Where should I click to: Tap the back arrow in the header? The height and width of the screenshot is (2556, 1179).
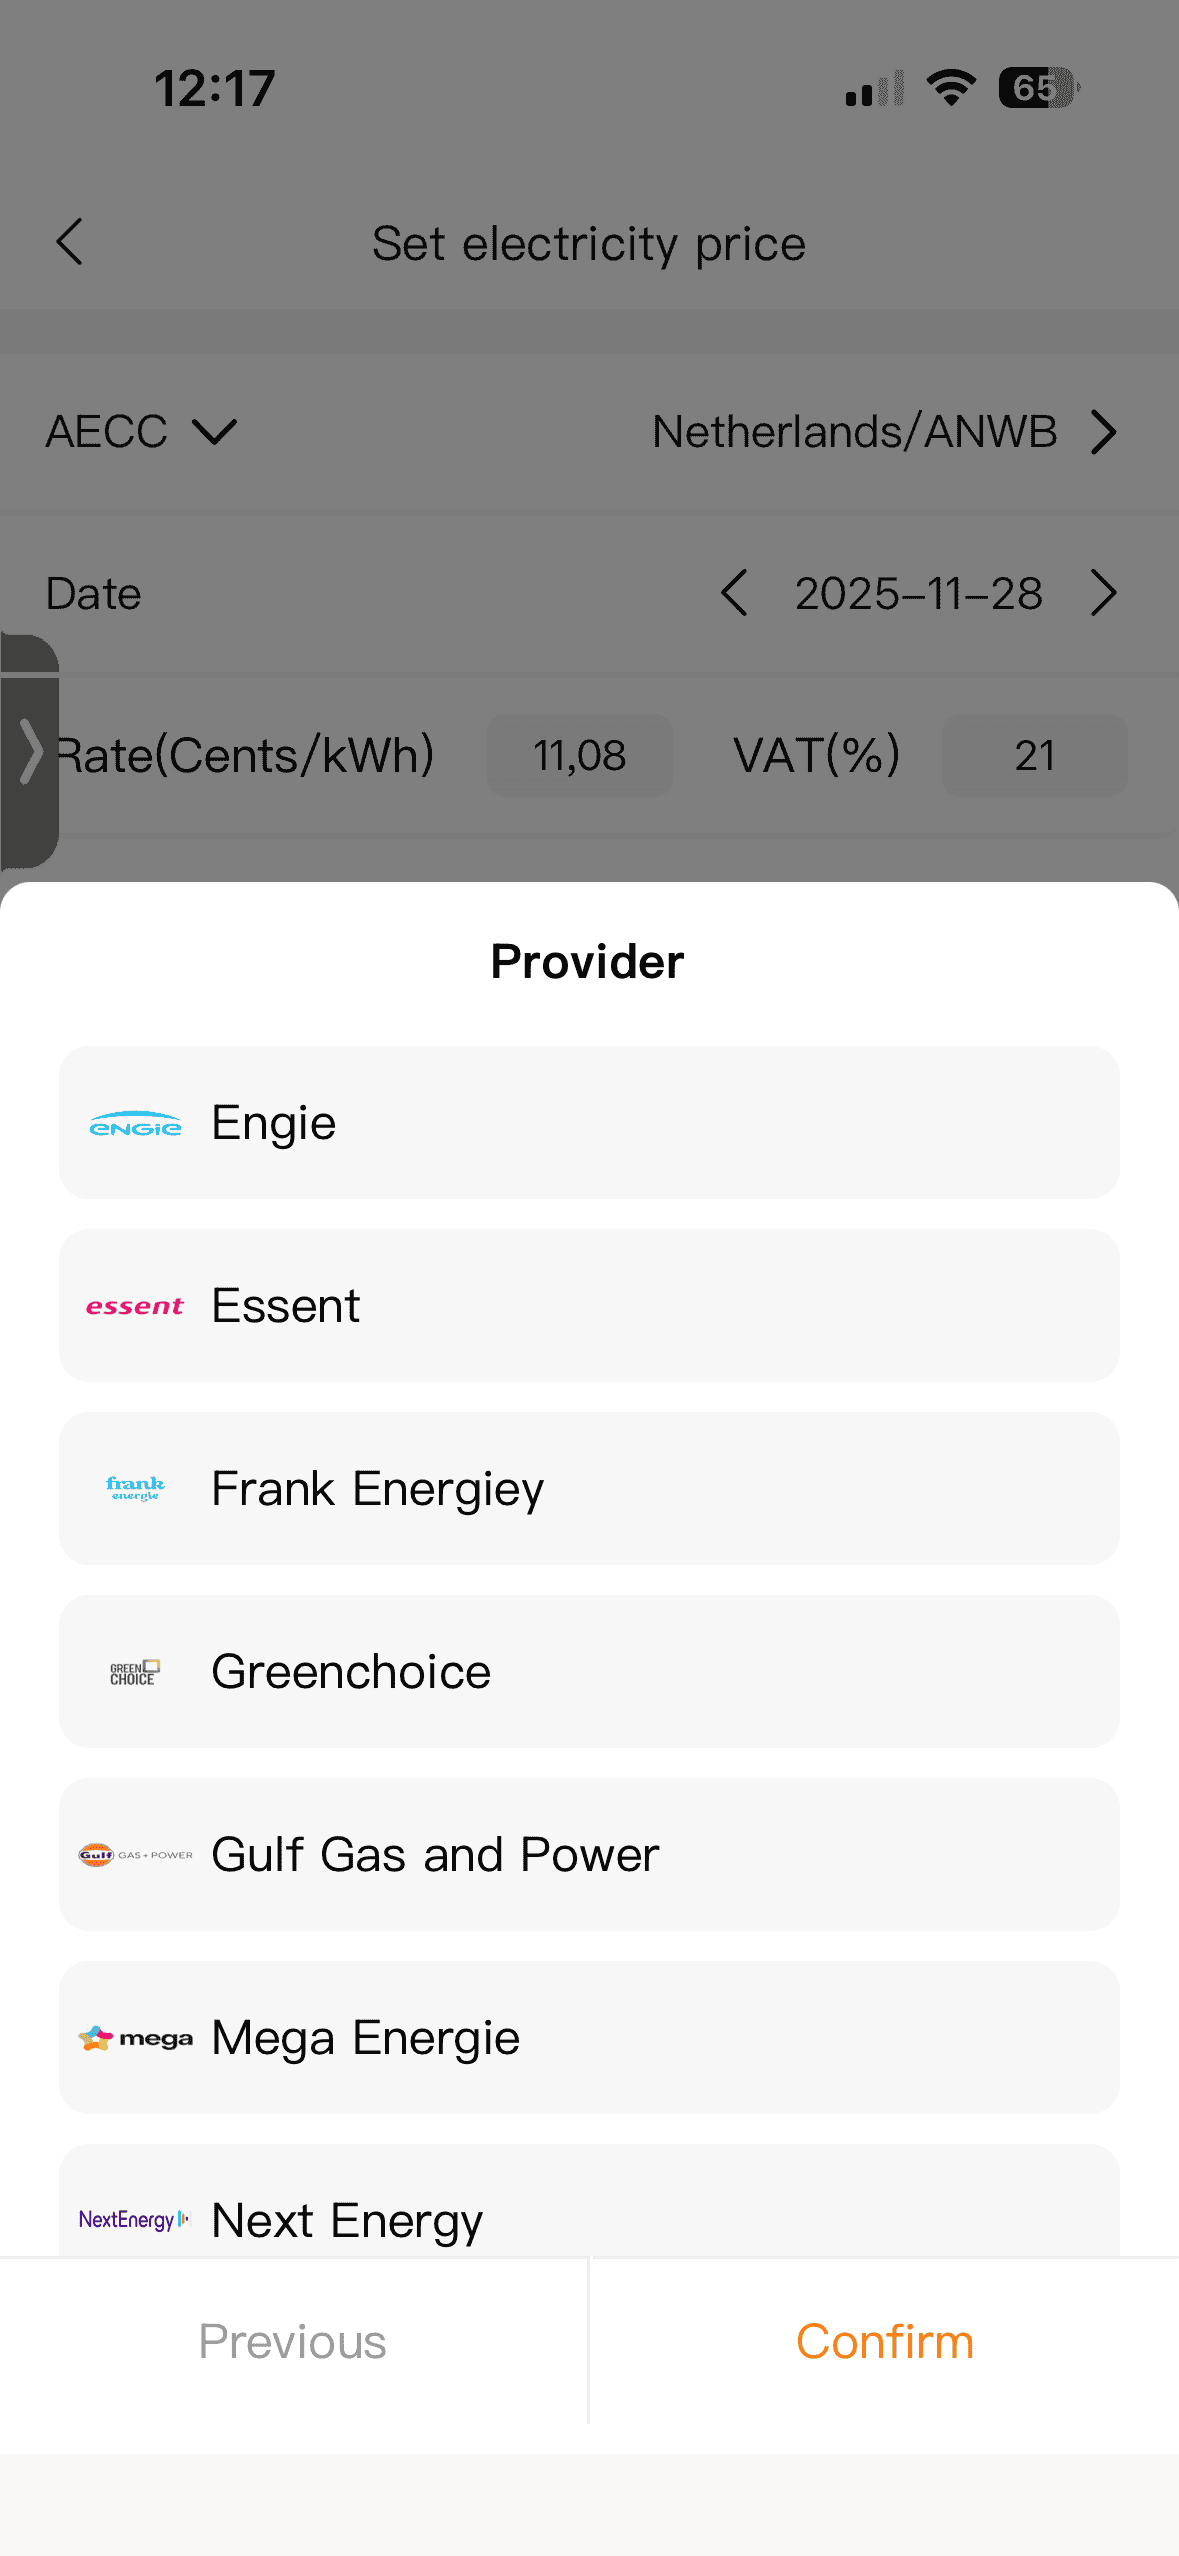pos(70,242)
